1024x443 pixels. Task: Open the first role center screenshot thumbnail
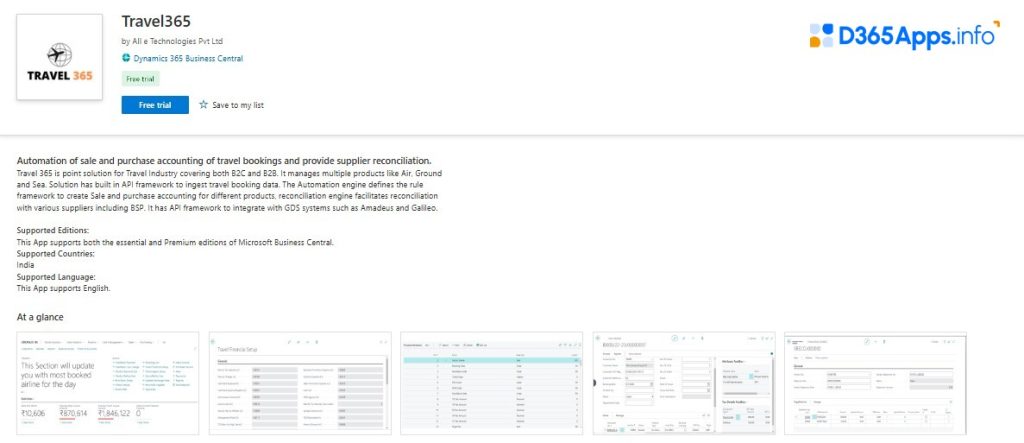point(108,383)
